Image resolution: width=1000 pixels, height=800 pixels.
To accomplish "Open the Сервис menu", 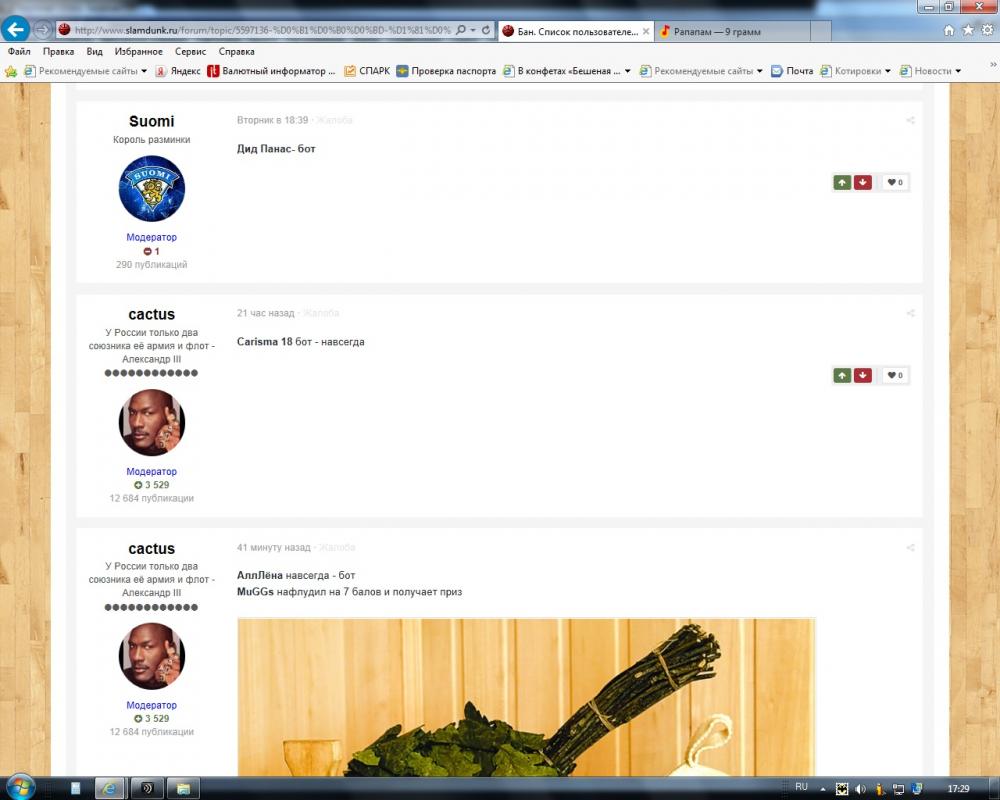I will click(x=190, y=51).
